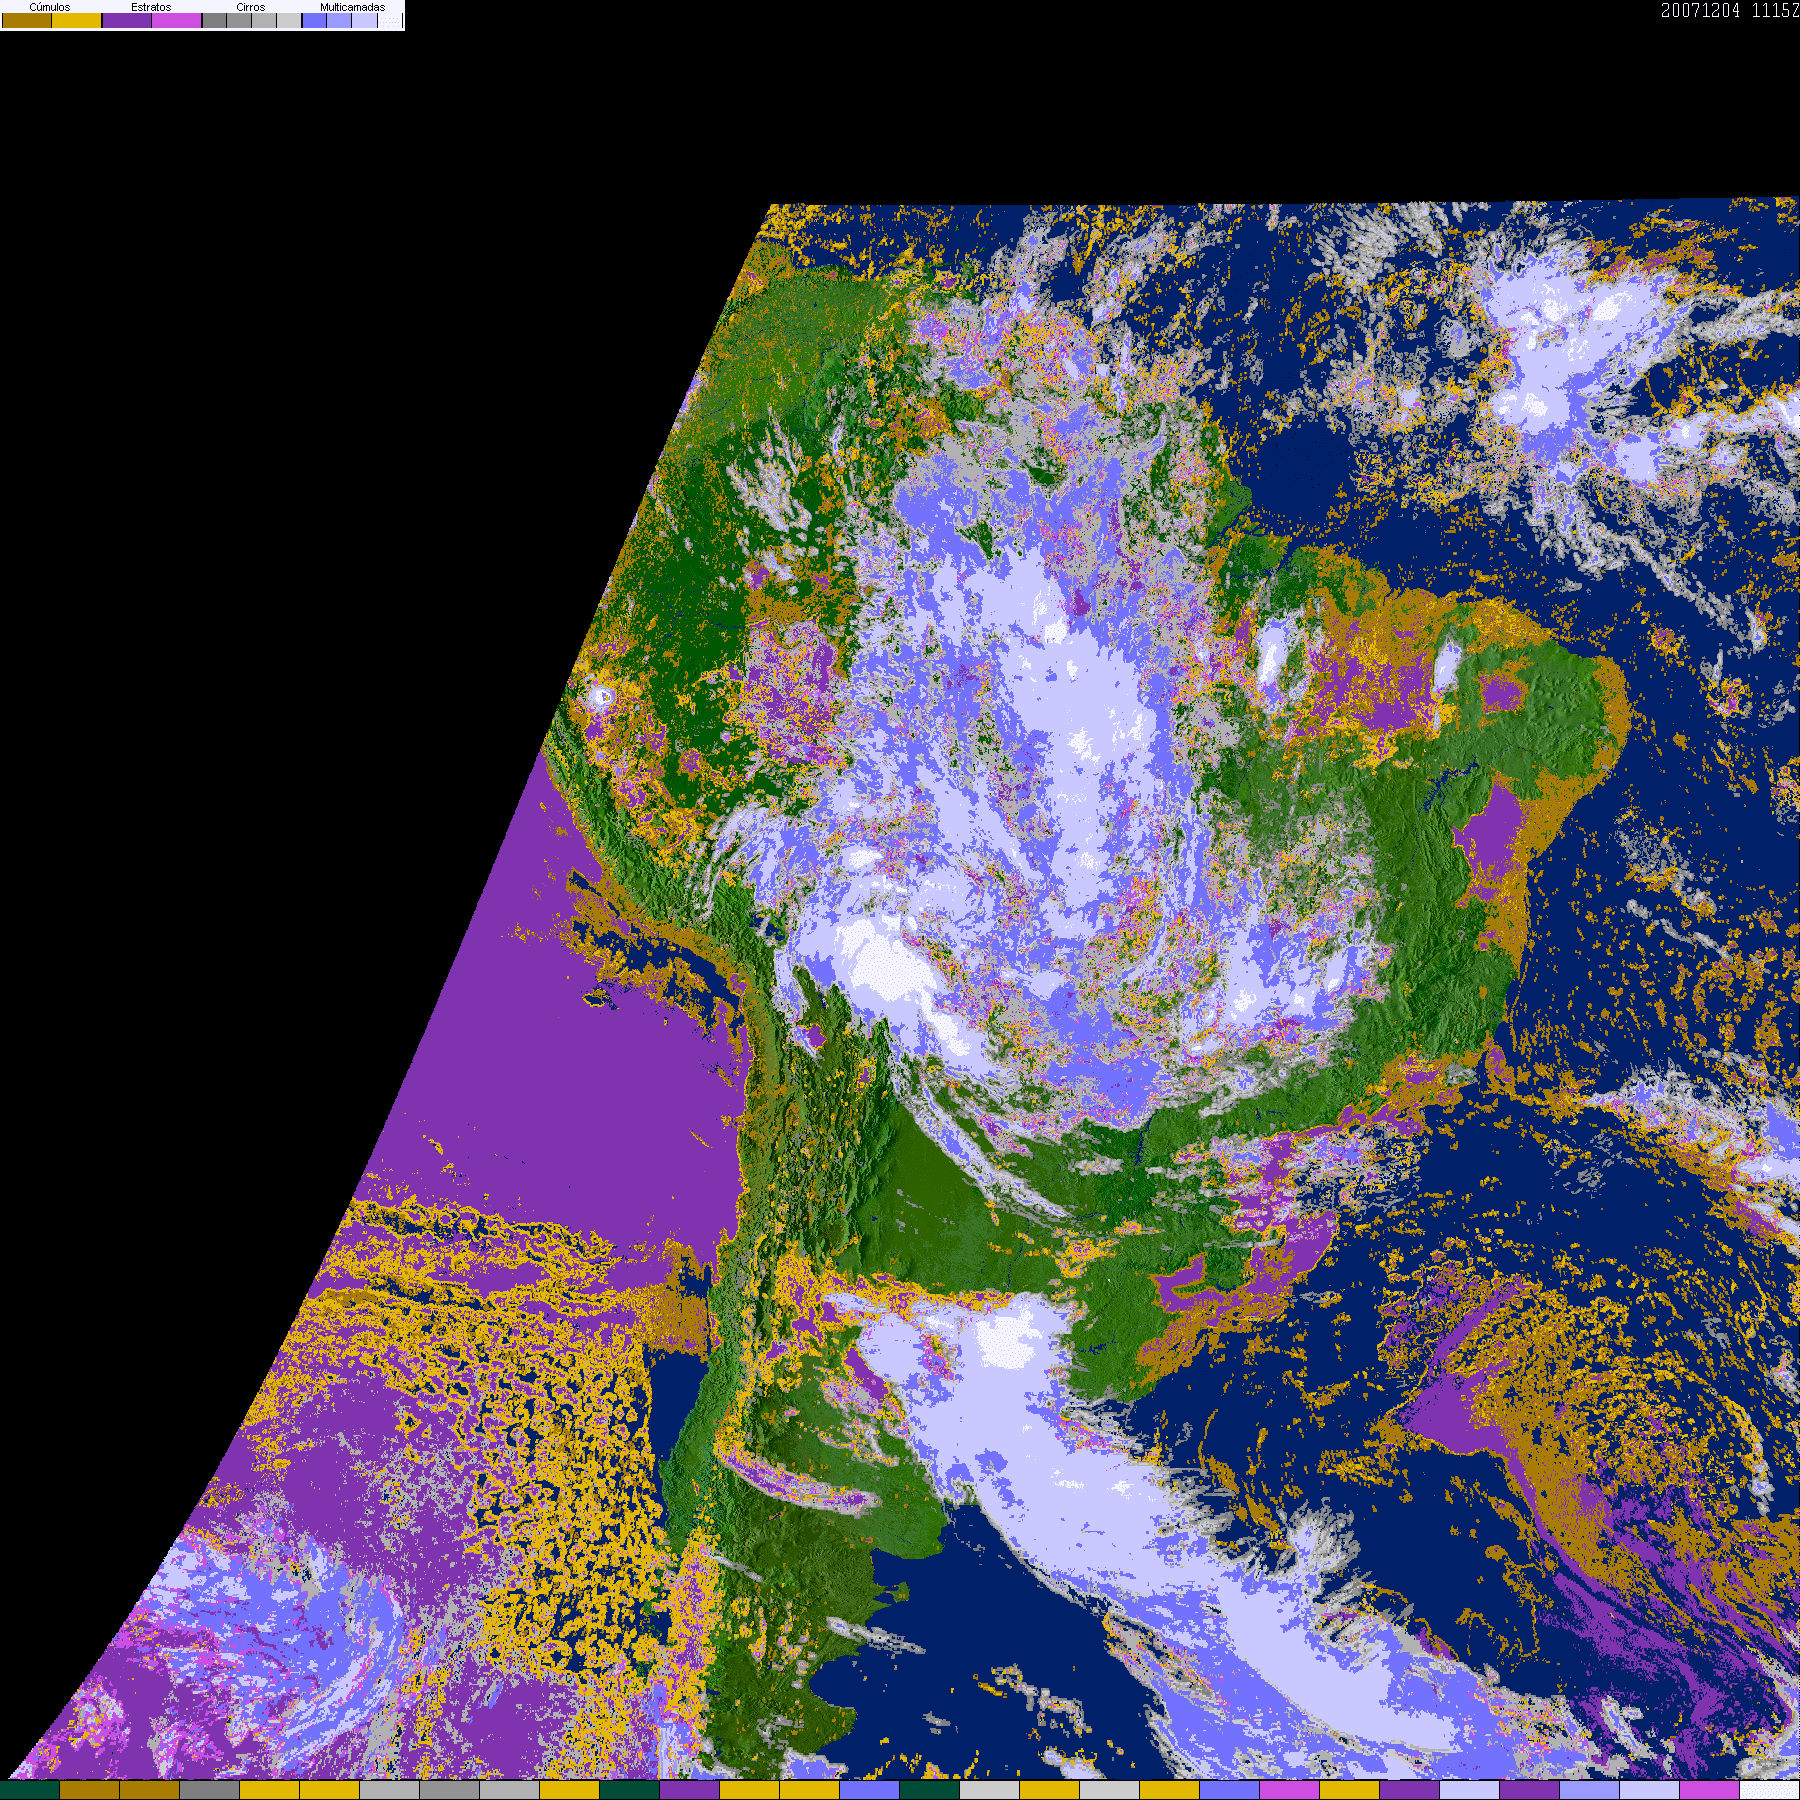Select the second darkest gray Cirros swatch
The height and width of the screenshot is (1800, 1800).
240,21
